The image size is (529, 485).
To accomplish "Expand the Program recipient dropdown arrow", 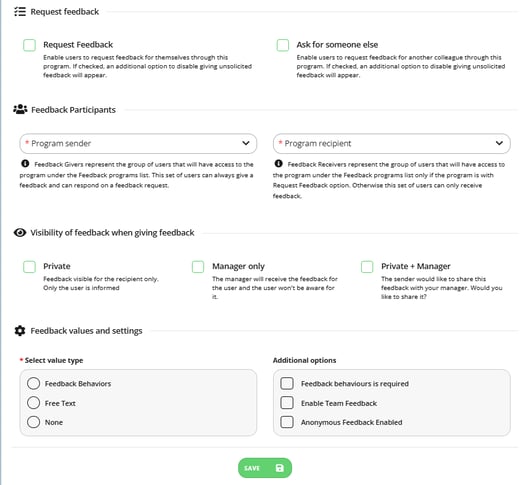I will pyautogui.click(x=499, y=143).
